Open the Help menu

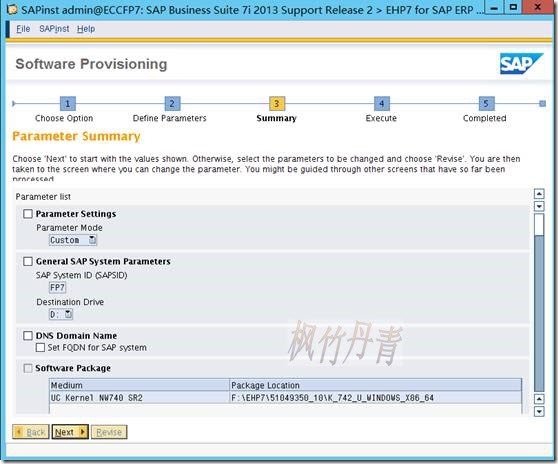[86, 29]
